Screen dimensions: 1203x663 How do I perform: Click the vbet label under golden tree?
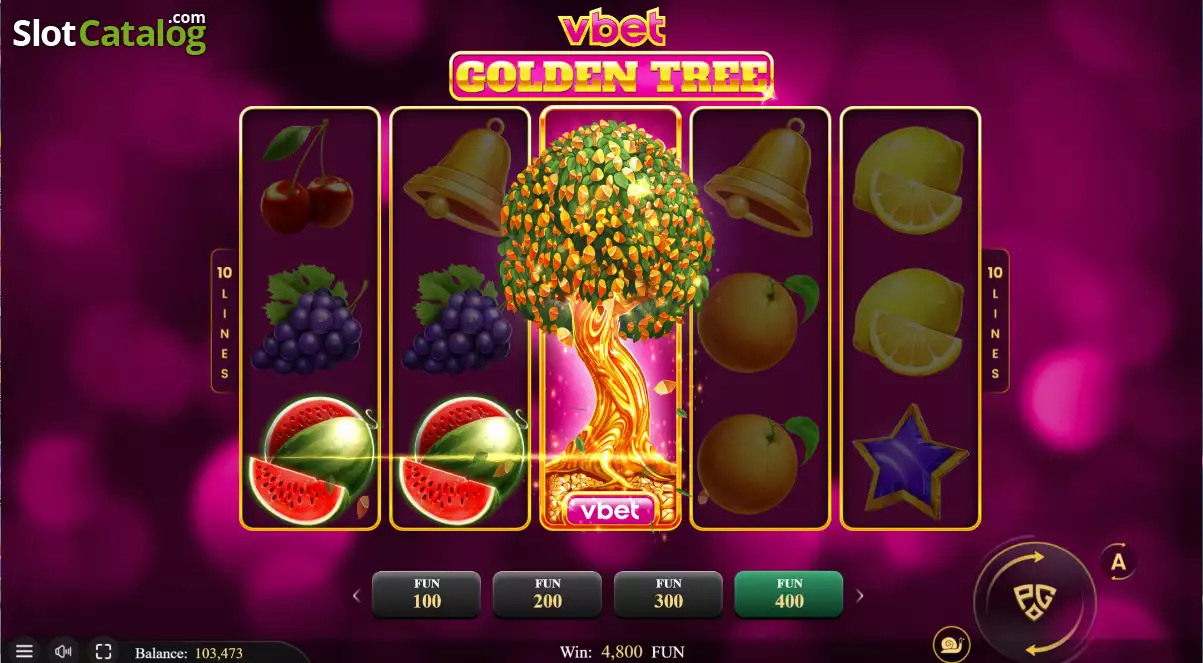(x=610, y=509)
